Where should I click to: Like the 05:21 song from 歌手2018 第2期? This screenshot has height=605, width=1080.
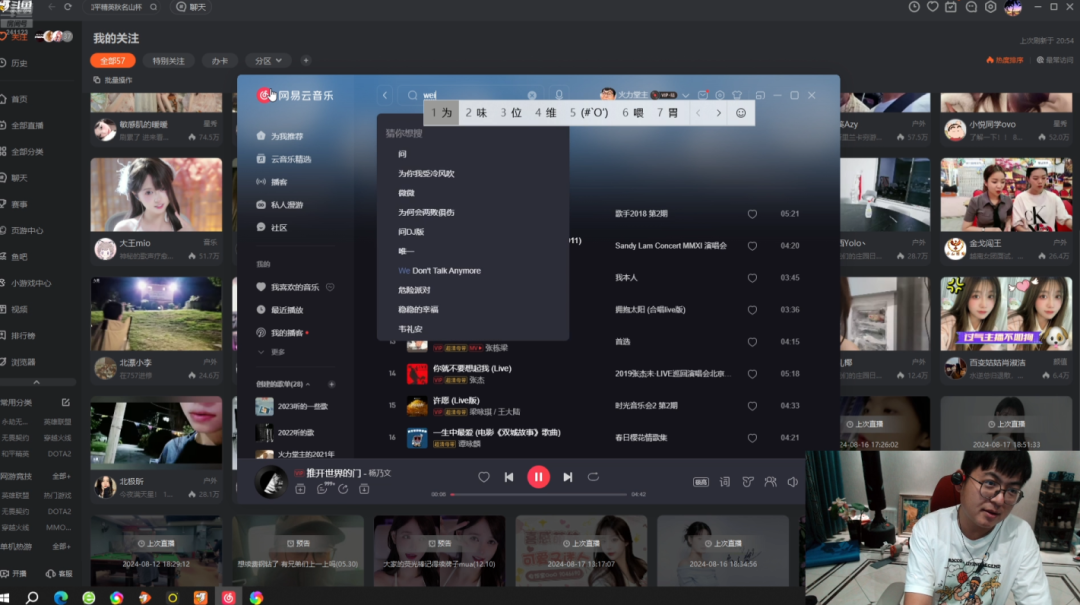752,214
